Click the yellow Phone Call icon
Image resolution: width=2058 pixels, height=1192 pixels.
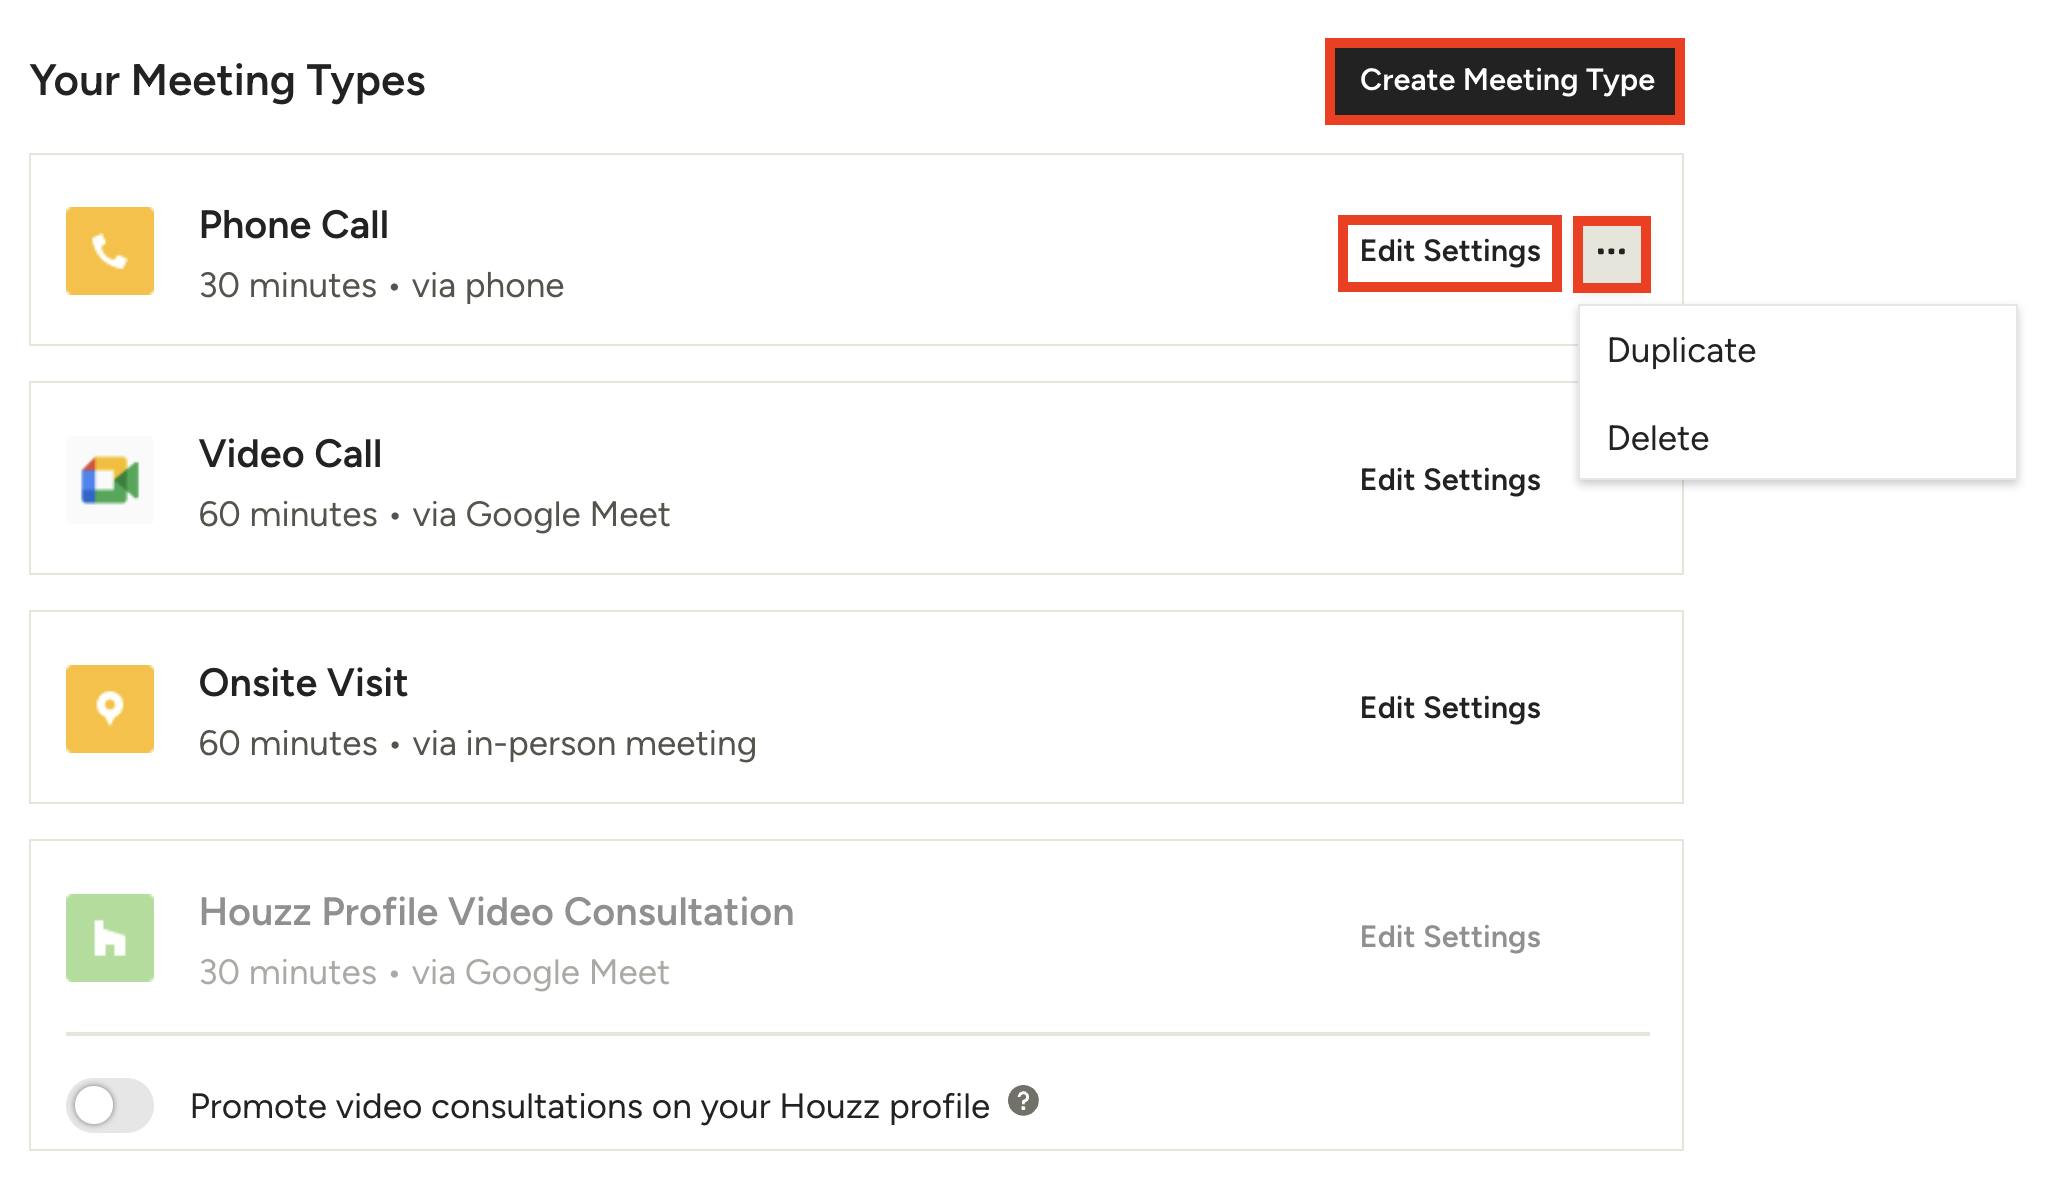click(110, 251)
